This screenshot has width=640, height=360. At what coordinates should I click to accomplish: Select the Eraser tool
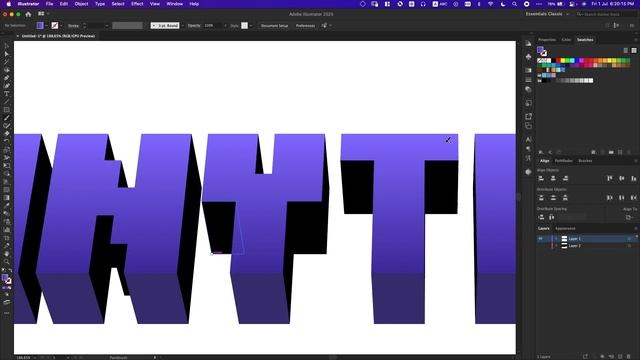click(x=7, y=134)
